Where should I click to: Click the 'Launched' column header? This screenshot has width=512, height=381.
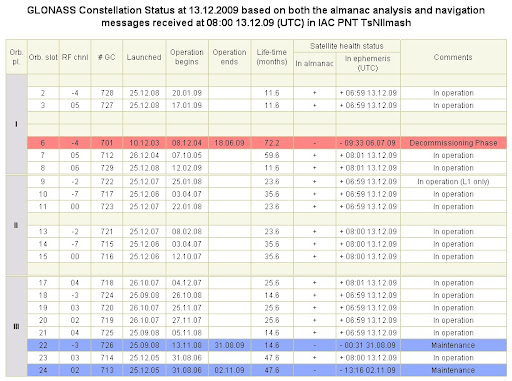[144, 57]
